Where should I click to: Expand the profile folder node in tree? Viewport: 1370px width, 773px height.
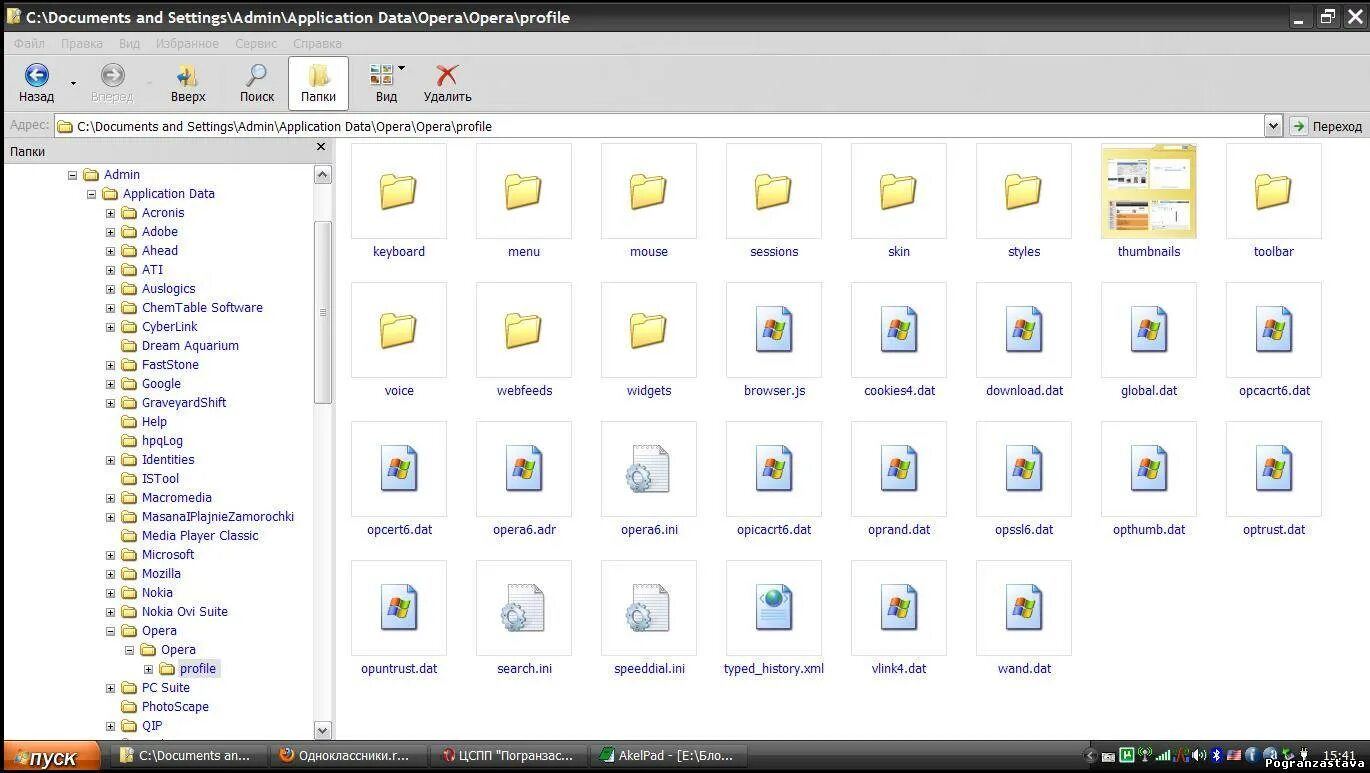(x=148, y=669)
